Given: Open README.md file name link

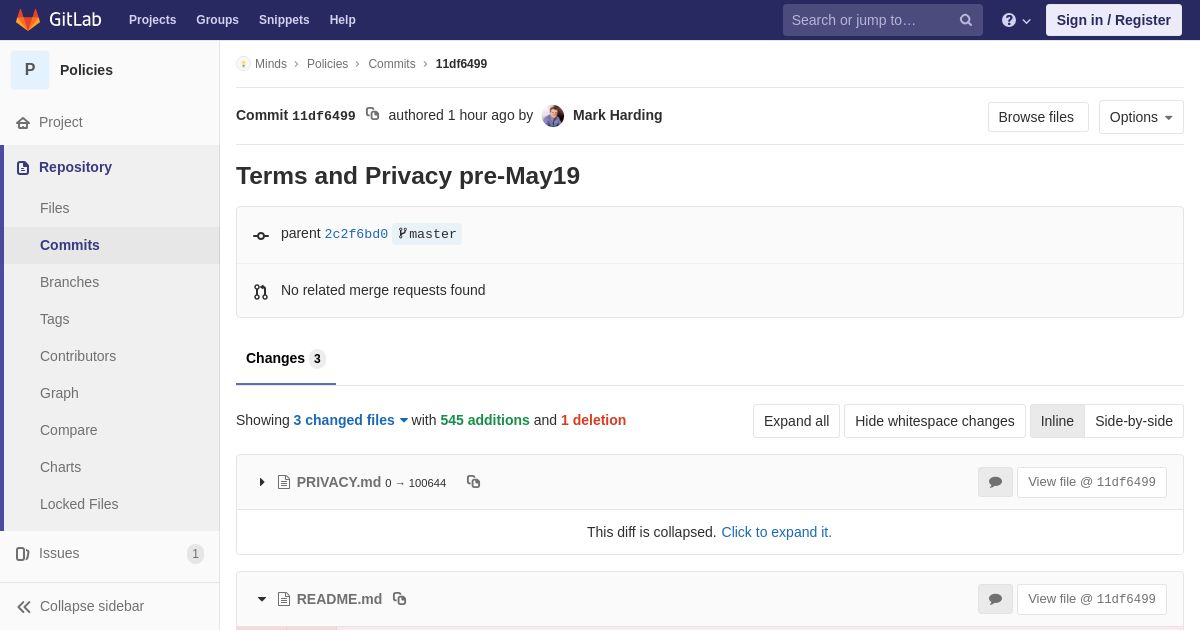Looking at the screenshot, I should (339, 599).
